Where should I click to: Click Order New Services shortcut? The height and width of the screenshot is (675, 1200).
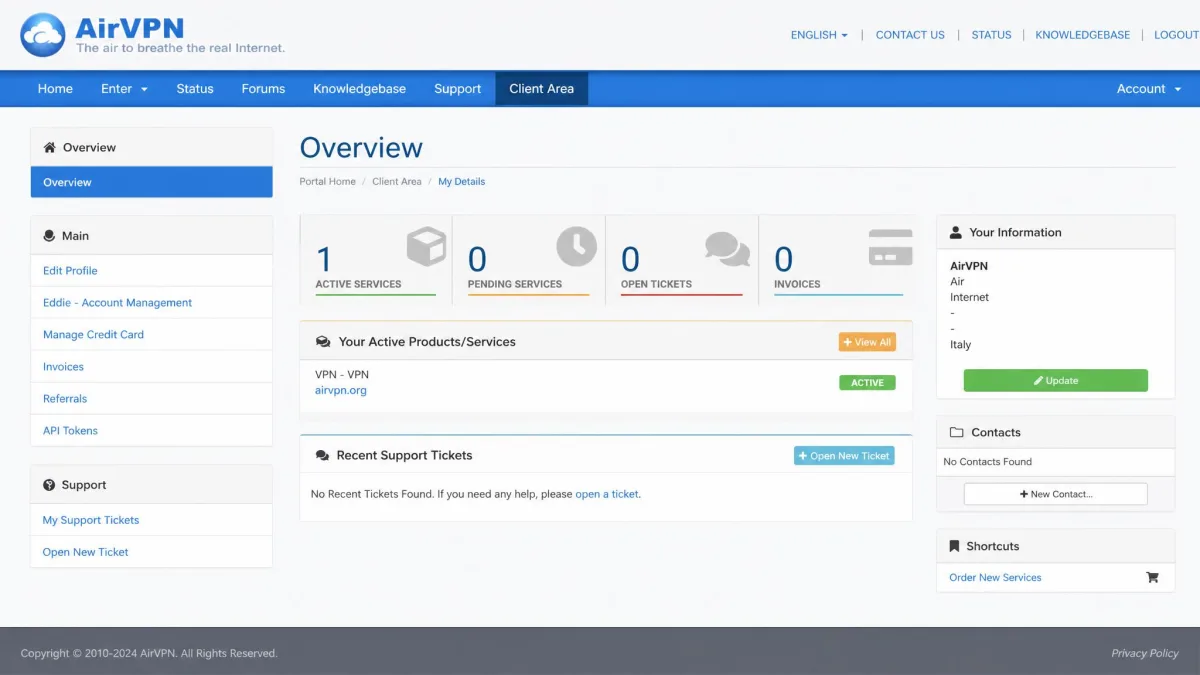995,578
